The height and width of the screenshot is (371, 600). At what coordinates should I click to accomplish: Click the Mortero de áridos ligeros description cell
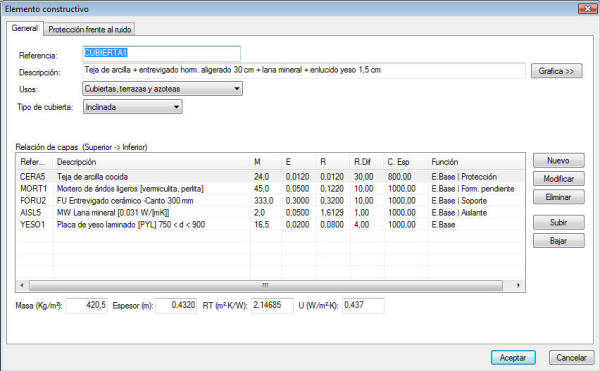pos(130,189)
